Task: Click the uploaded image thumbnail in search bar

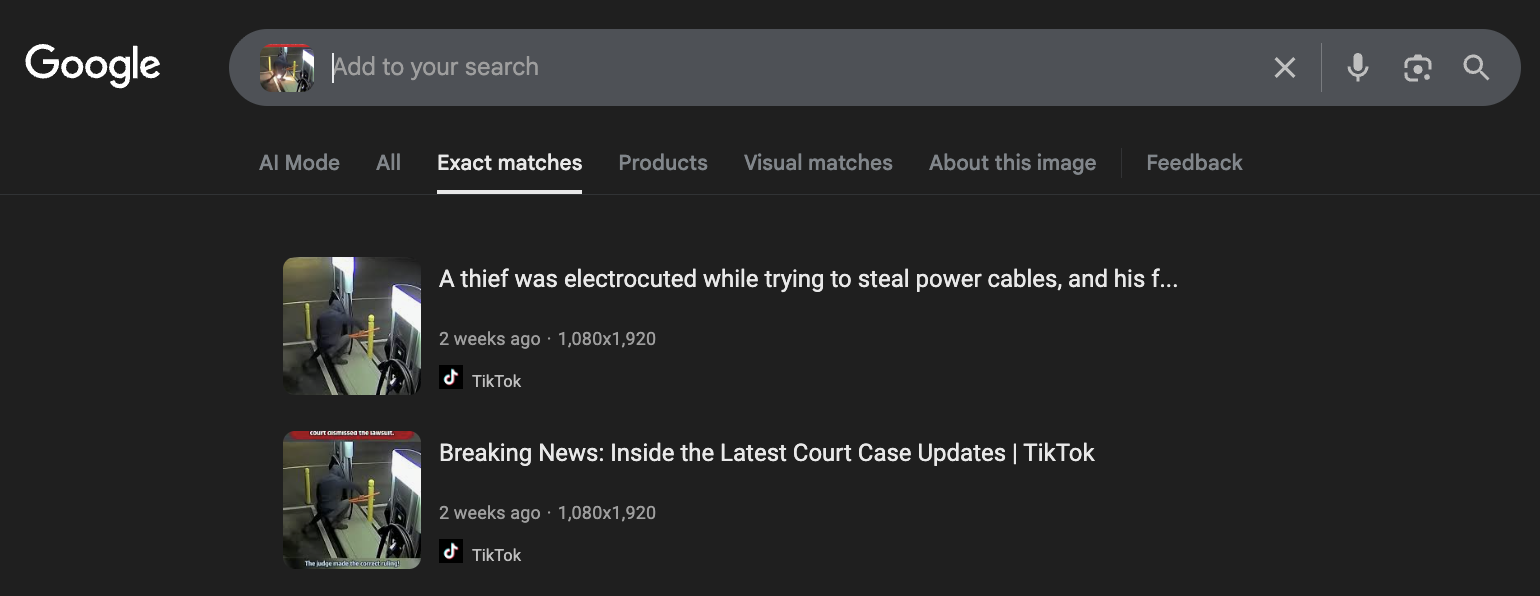Action: (x=287, y=68)
